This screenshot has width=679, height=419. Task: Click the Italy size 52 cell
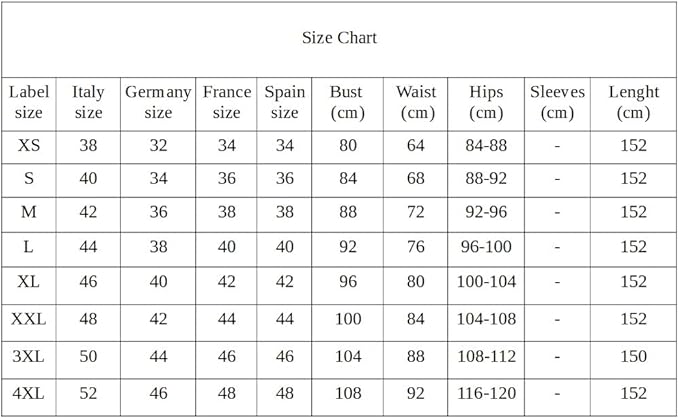(x=88, y=394)
